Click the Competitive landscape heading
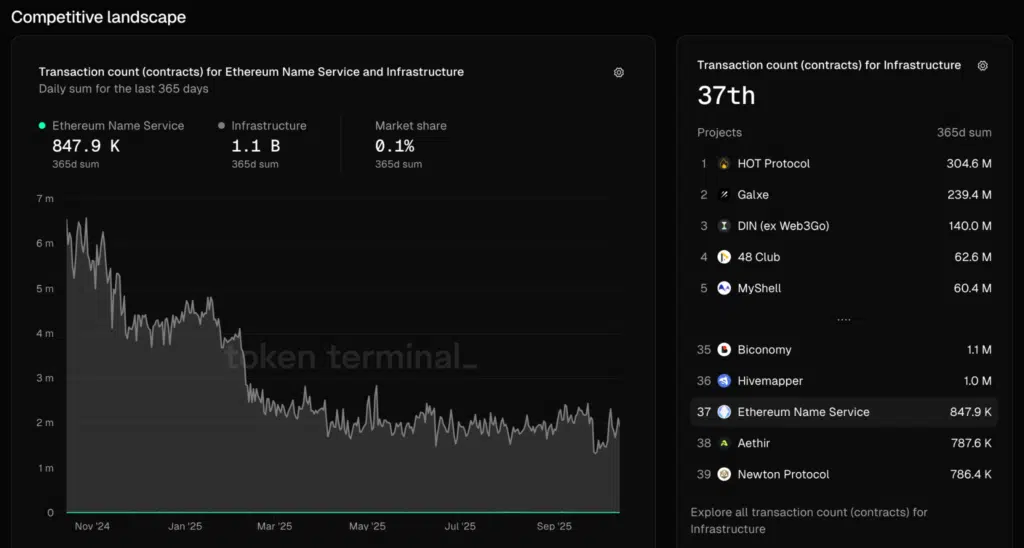 coord(99,18)
